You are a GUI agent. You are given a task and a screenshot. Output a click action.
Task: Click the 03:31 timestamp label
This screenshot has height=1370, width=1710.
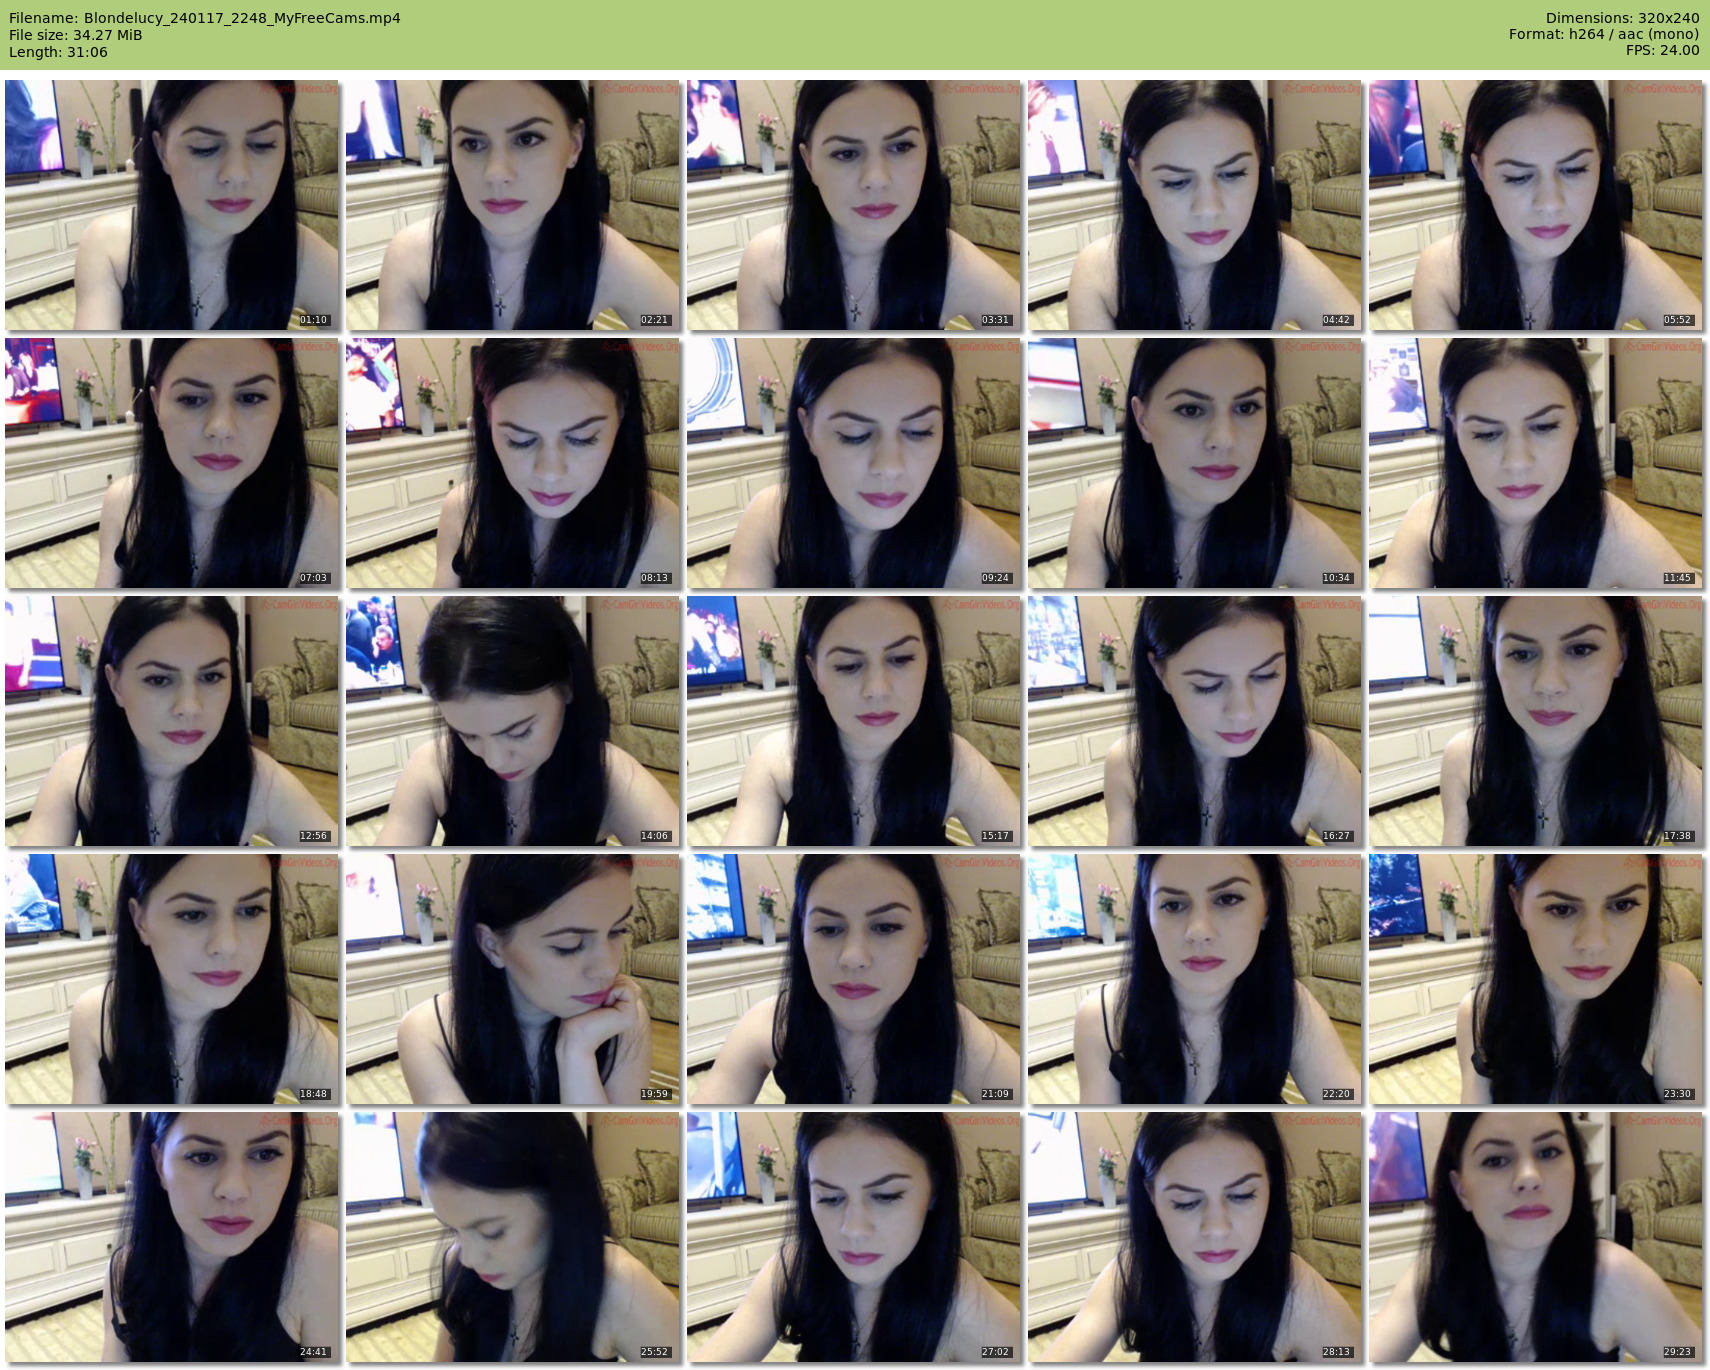[995, 320]
